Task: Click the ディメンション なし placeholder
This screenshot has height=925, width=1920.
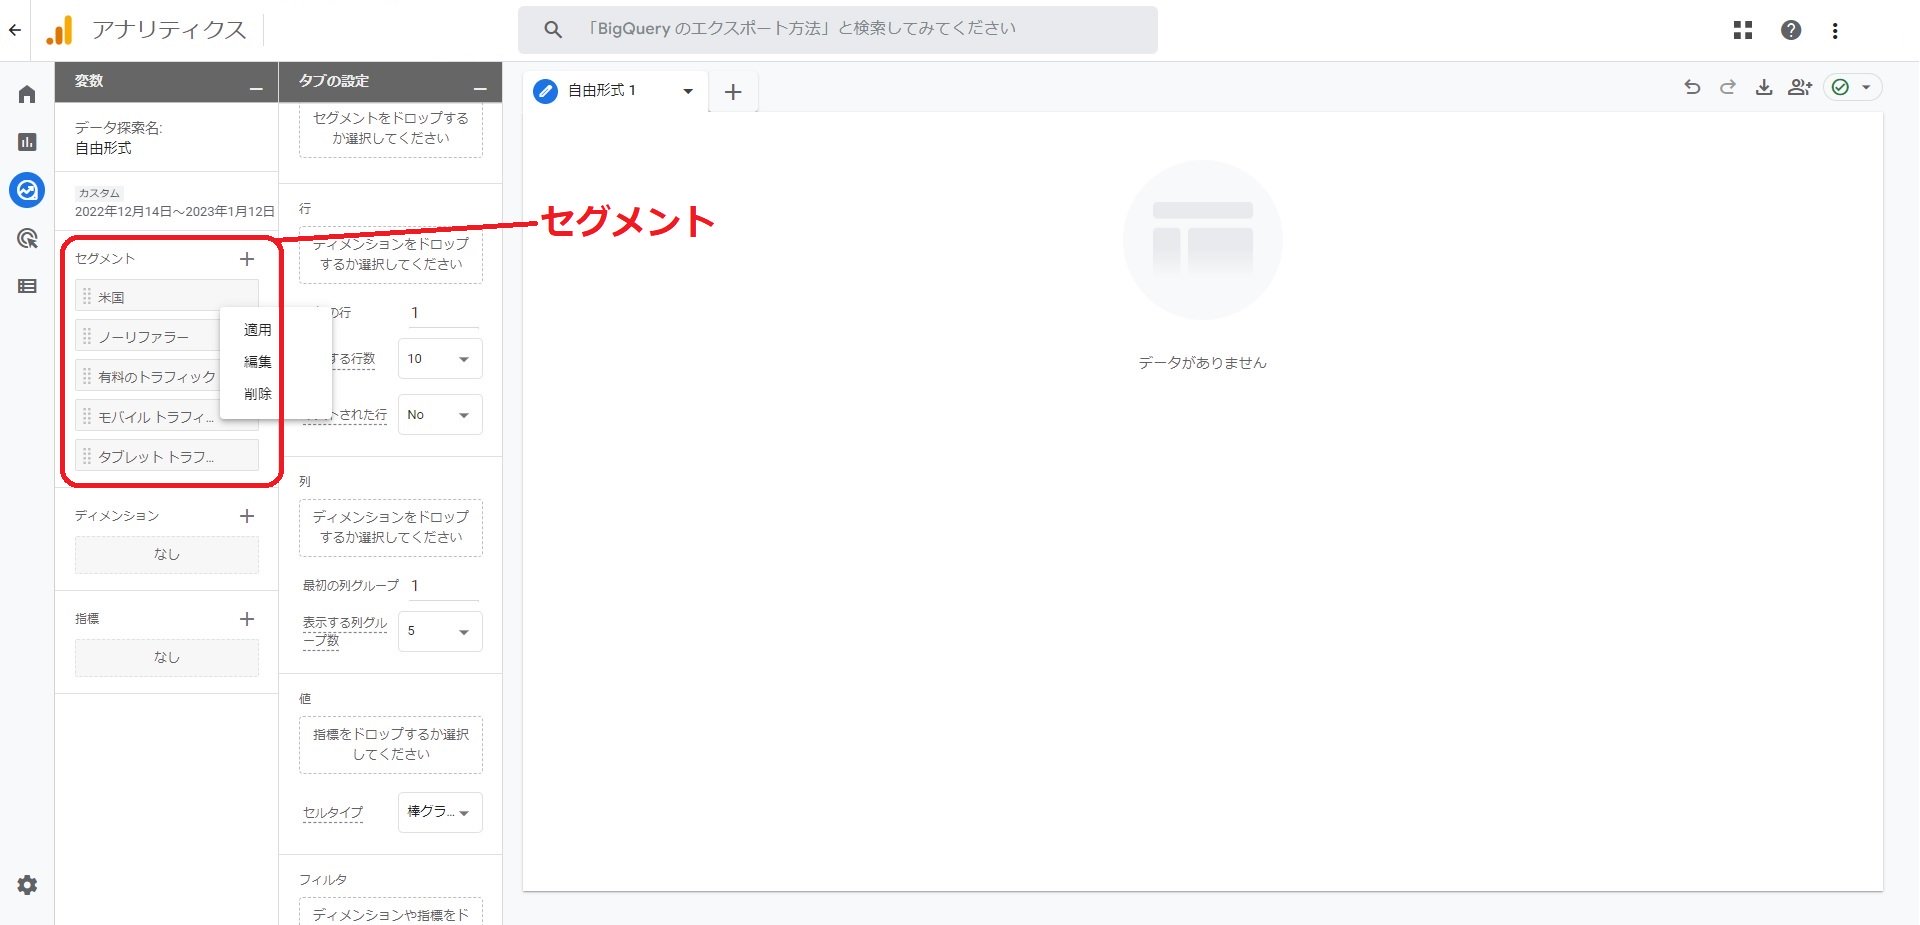Action: [x=166, y=555]
